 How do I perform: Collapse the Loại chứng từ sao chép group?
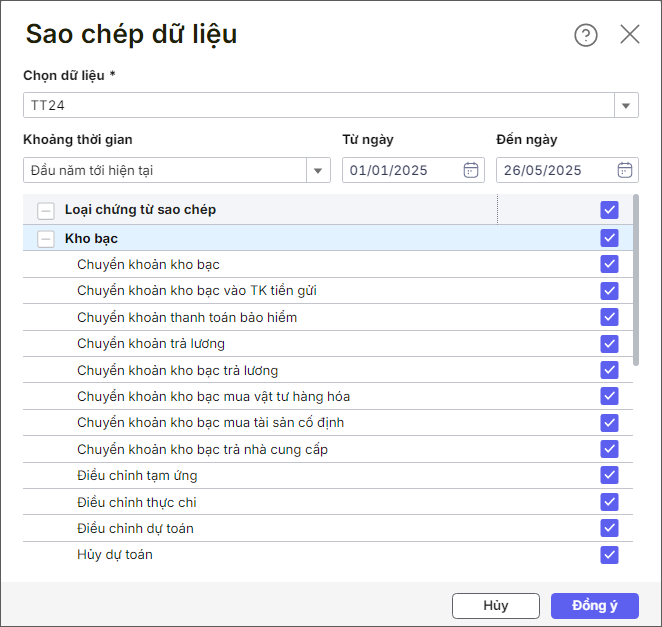click(x=45, y=210)
